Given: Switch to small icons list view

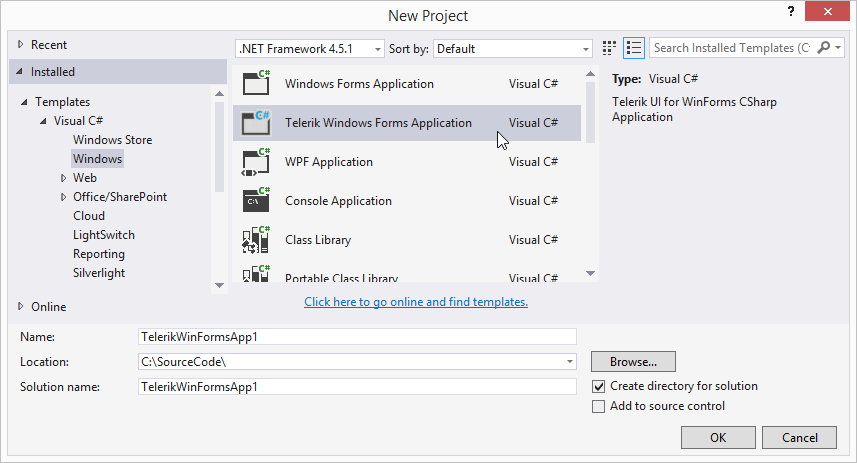Looking at the screenshot, I should 634,48.
